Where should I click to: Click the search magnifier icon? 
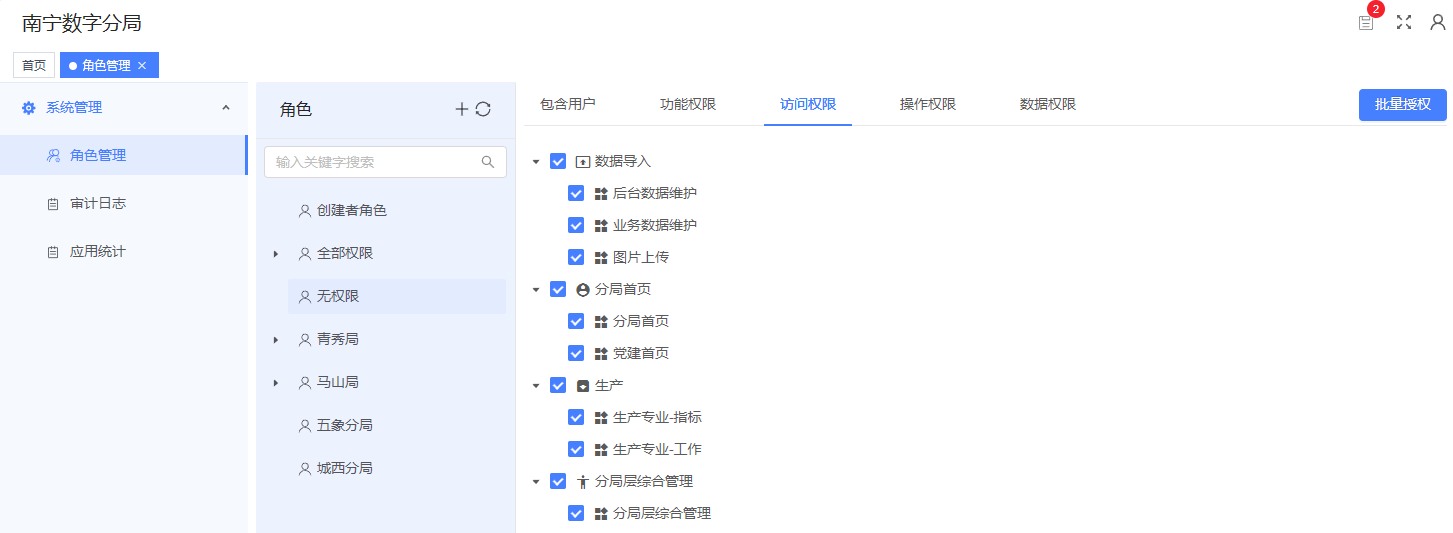click(x=488, y=162)
